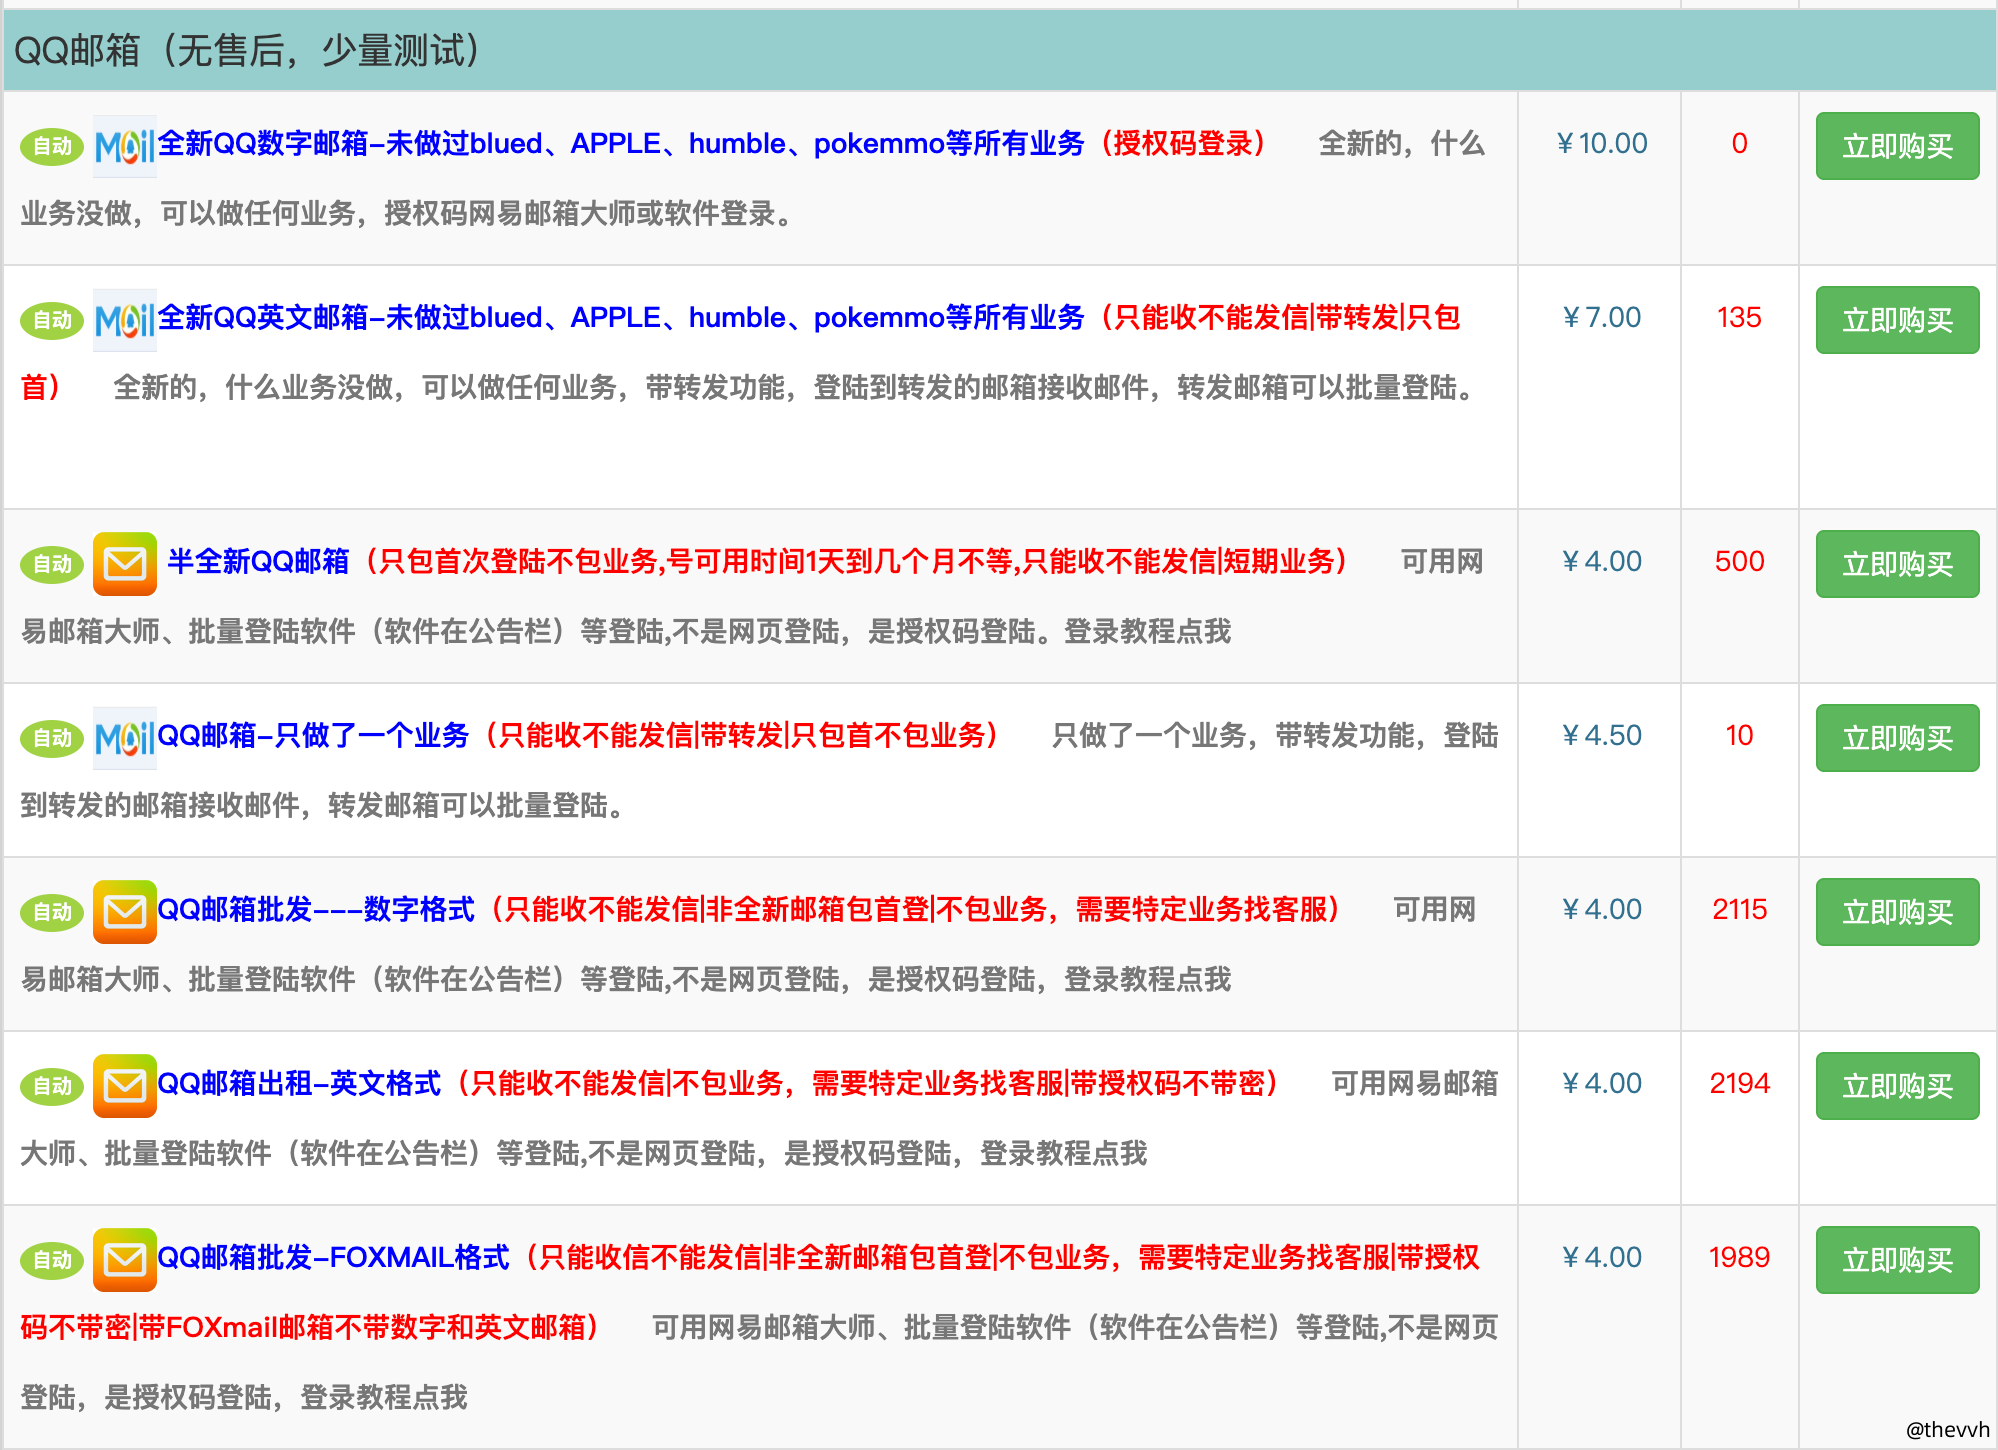Click the Mail icon beside 全新QQ英文邮箱 listing

coord(124,321)
